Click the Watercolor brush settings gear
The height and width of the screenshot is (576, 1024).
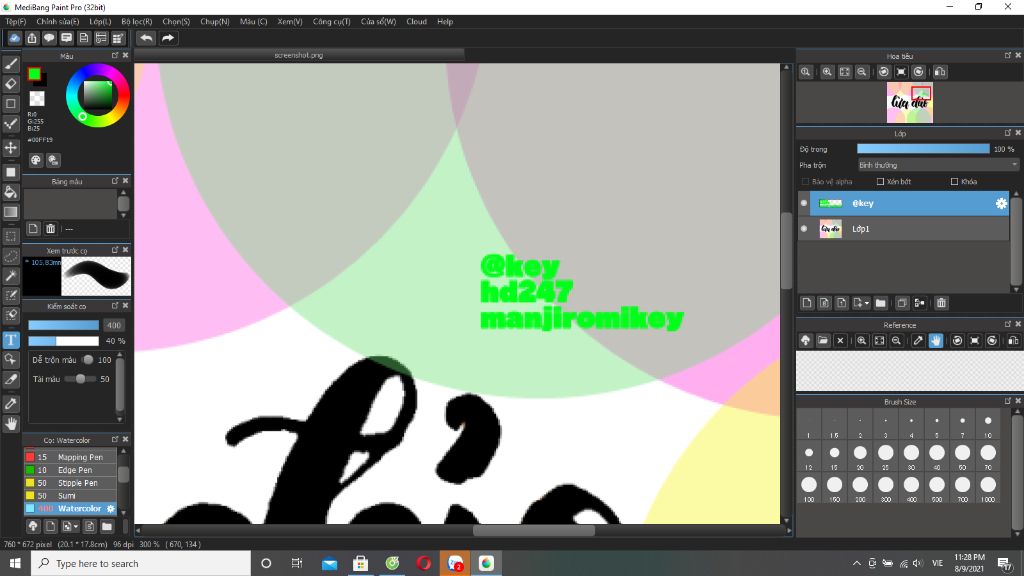(x=110, y=508)
